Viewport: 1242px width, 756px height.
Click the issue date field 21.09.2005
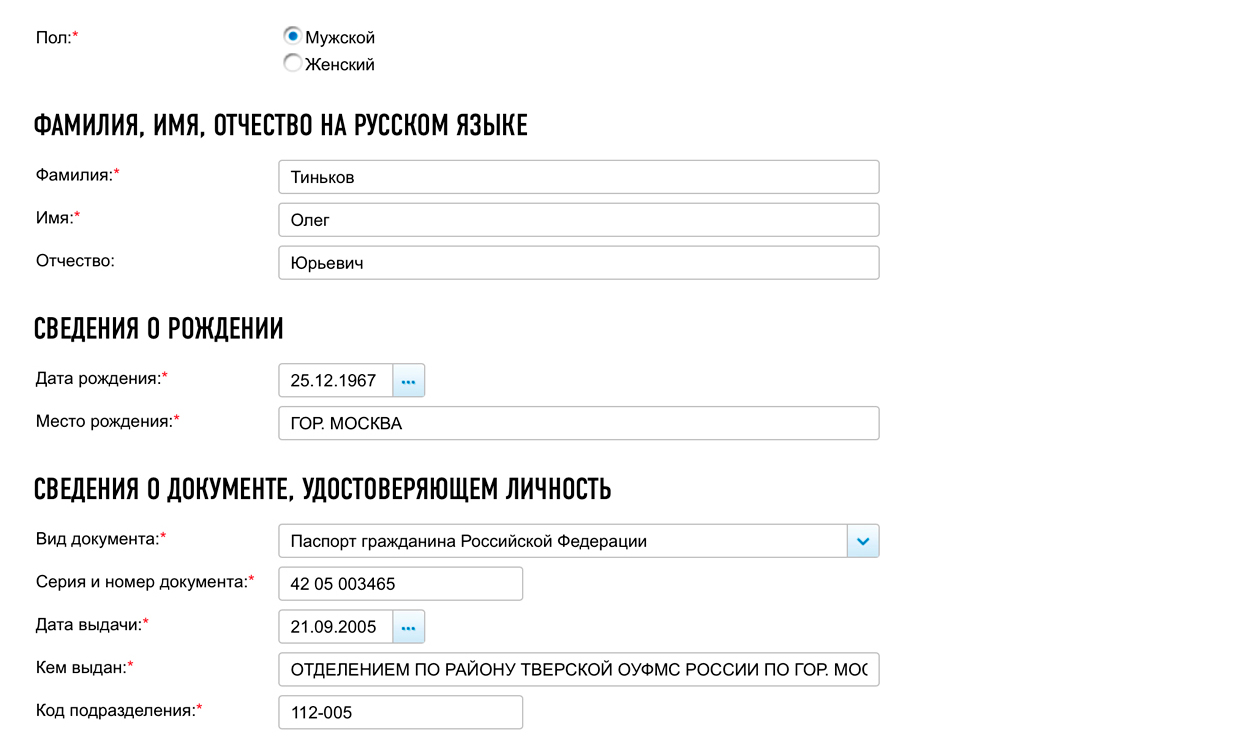[335, 627]
